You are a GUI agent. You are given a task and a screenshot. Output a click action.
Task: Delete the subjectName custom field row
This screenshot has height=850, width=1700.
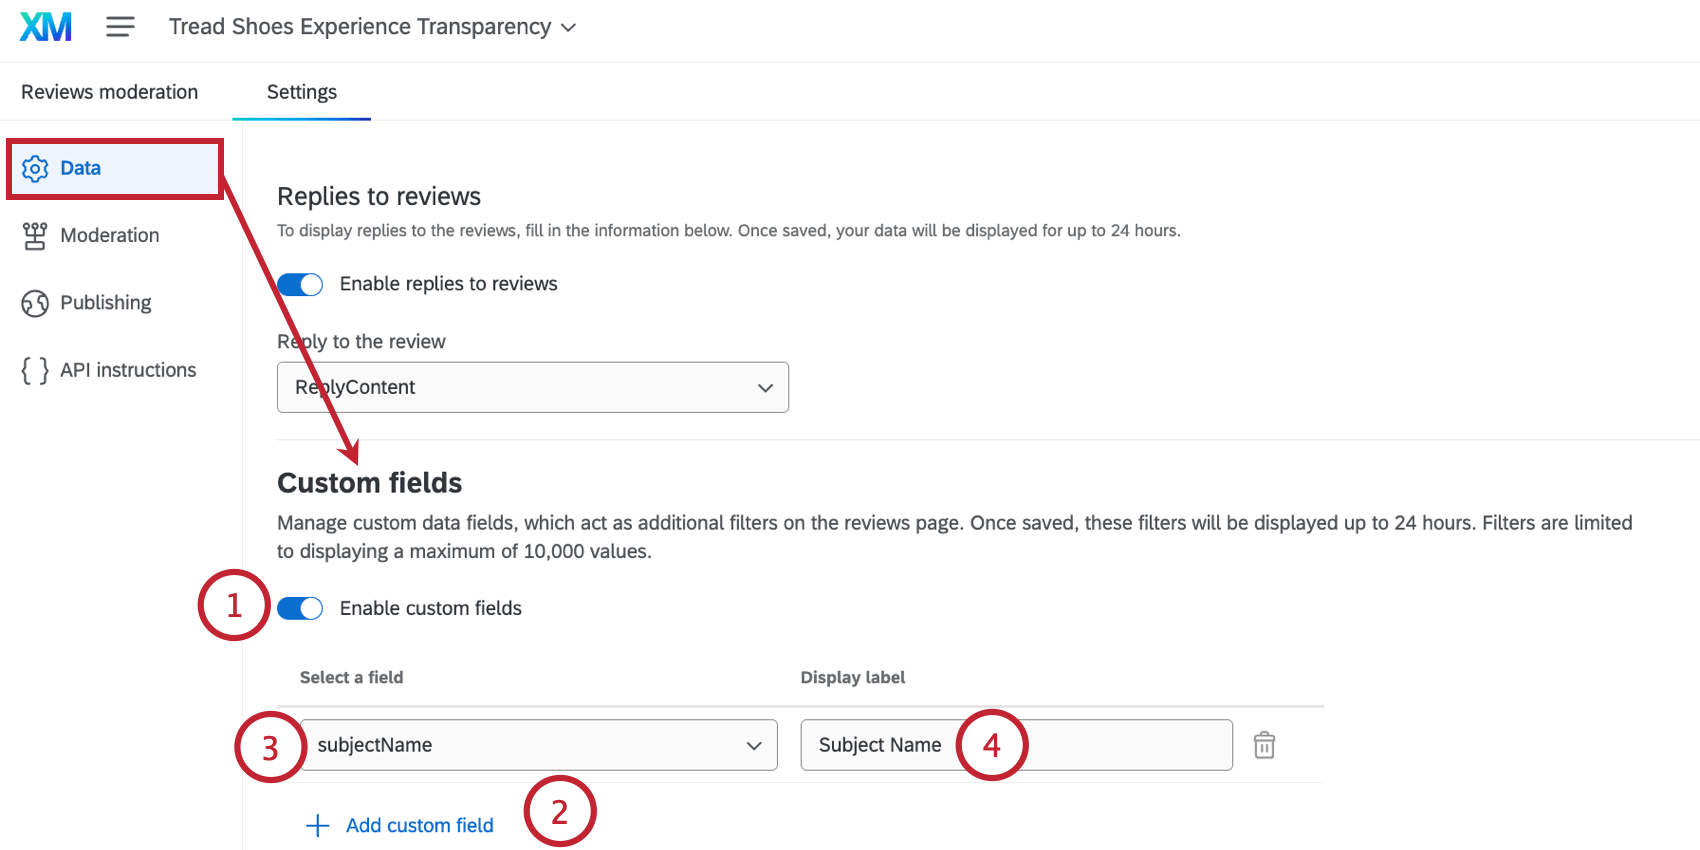(1264, 745)
